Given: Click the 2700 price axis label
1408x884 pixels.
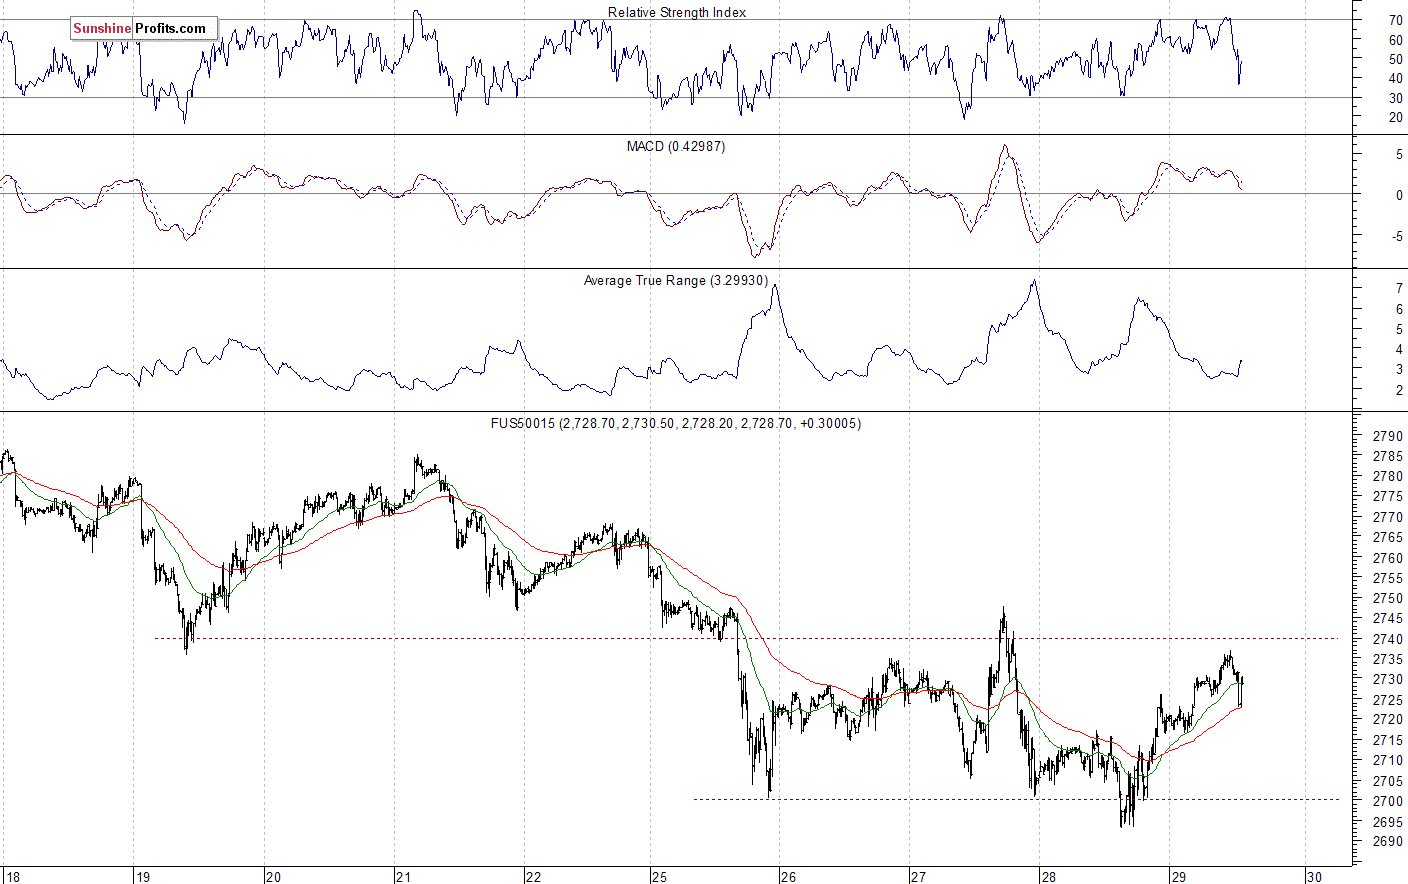Looking at the screenshot, I should [x=1387, y=801].
